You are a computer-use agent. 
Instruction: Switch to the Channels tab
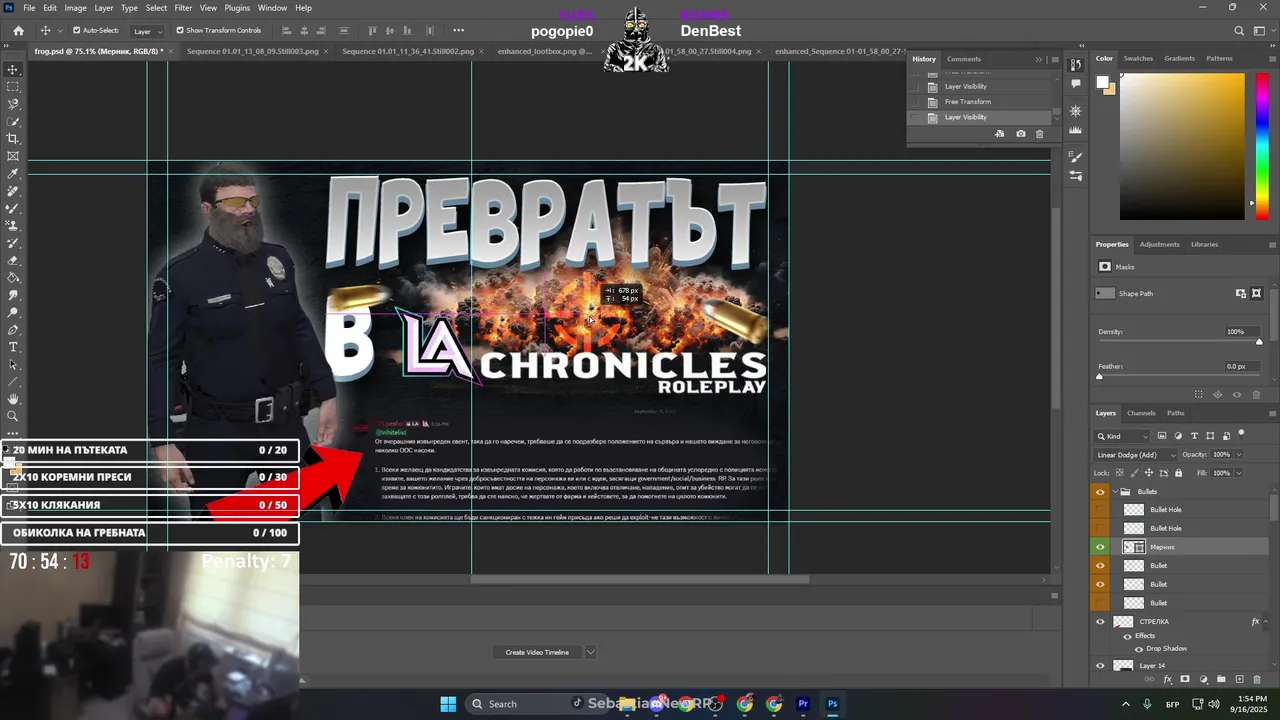(x=1141, y=413)
